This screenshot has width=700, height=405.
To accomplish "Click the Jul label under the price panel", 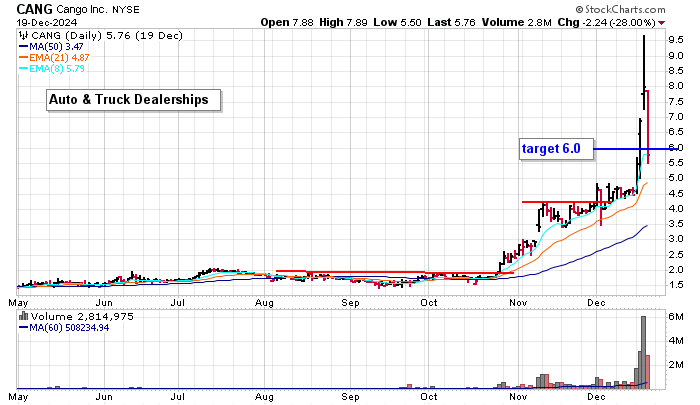I will [x=178, y=303].
